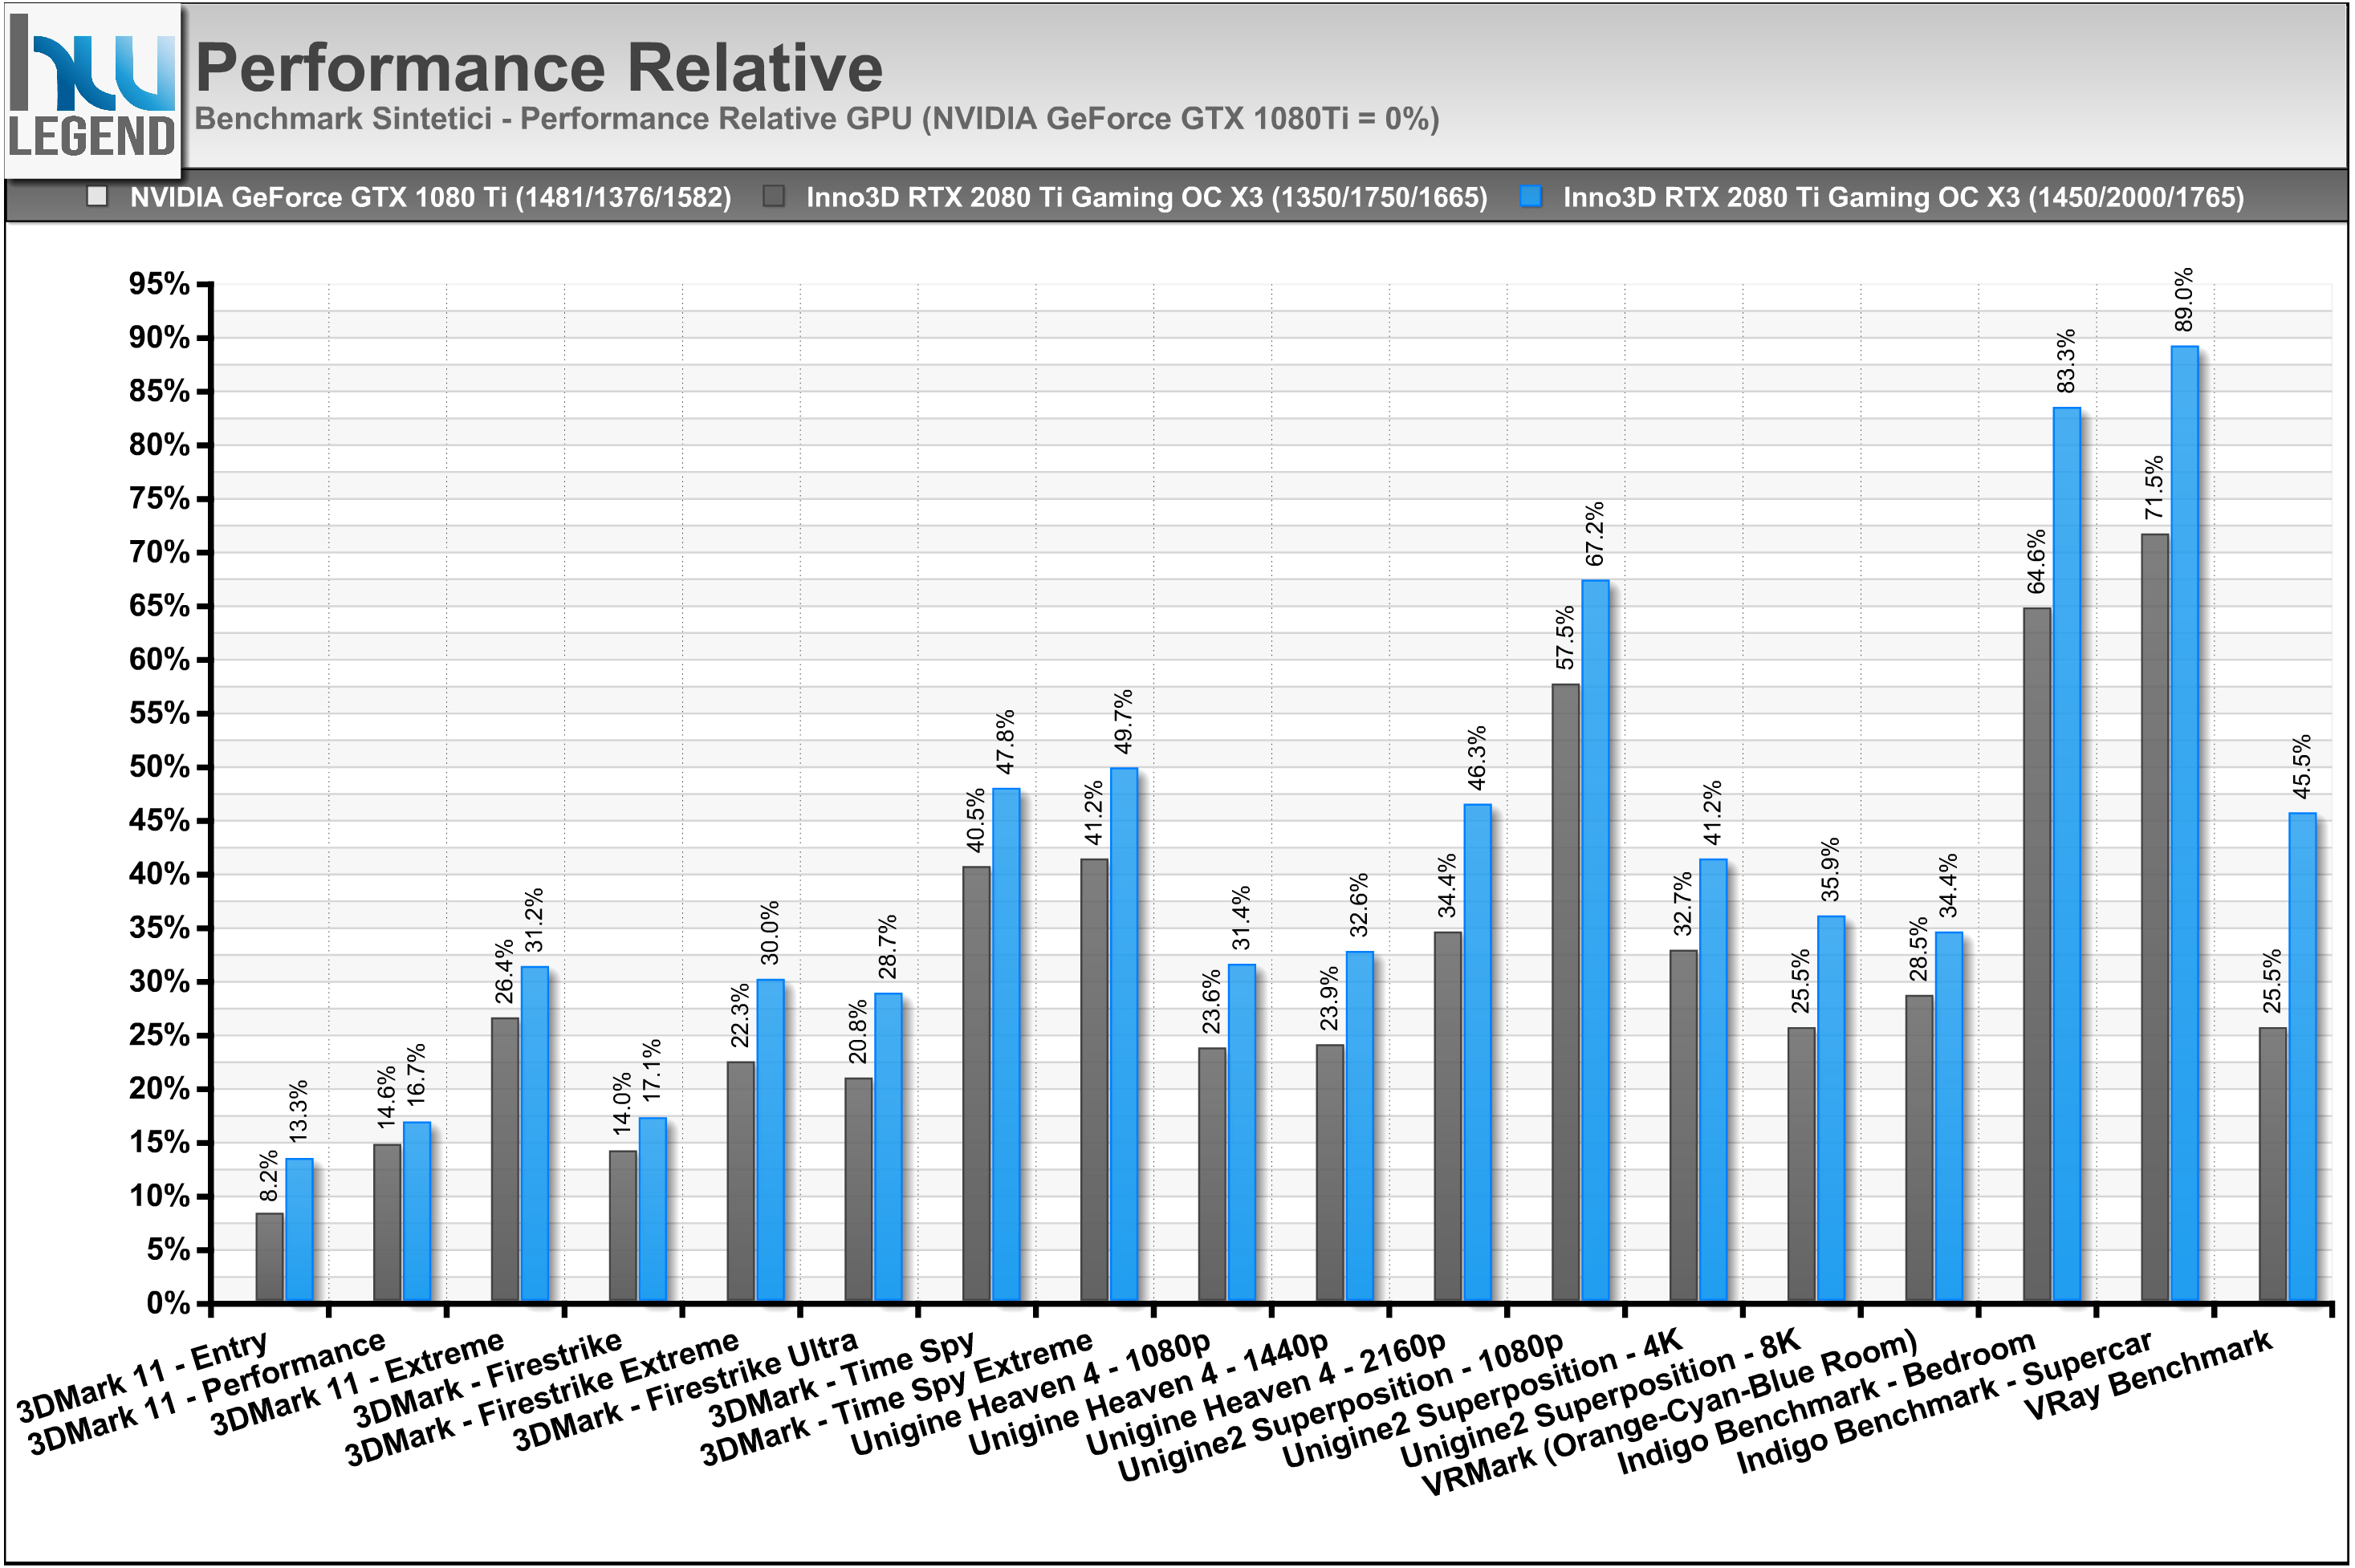The width and height of the screenshot is (2355, 1568).
Task: Select legend label NVIDIA GeForce GTX 1080 Ti
Action: click(x=430, y=197)
